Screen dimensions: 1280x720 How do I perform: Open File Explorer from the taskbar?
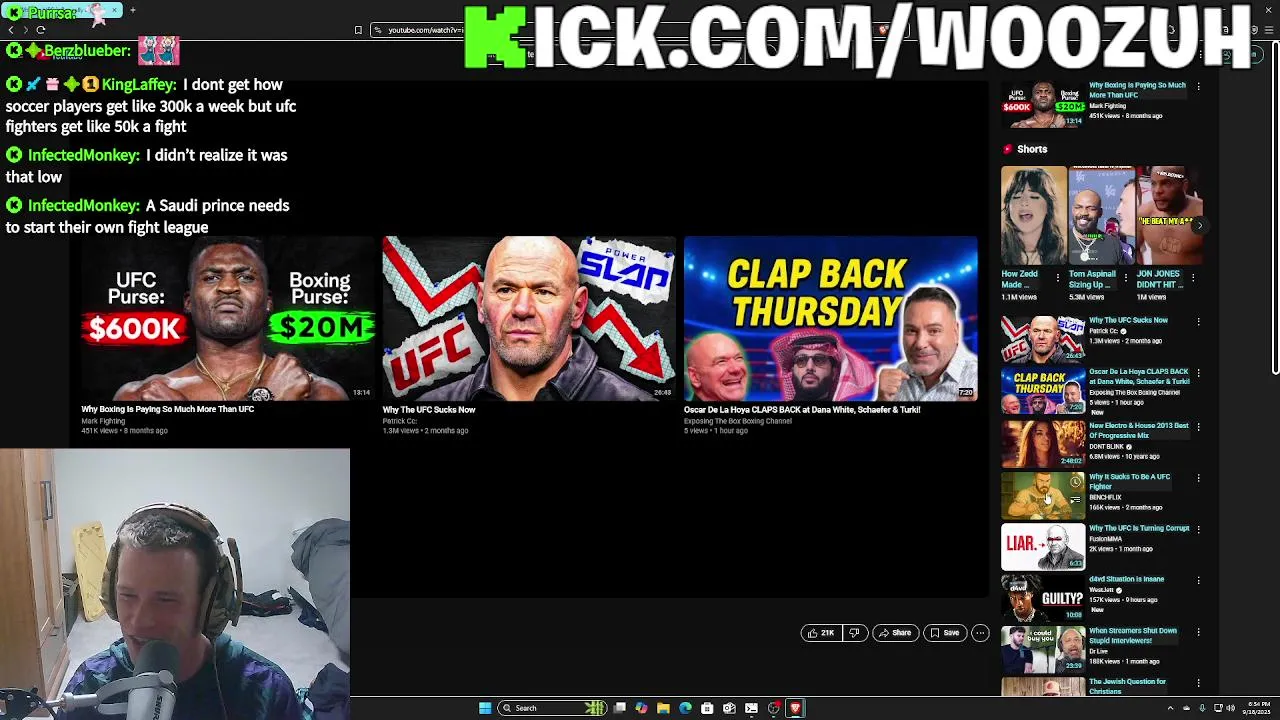tap(663, 708)
